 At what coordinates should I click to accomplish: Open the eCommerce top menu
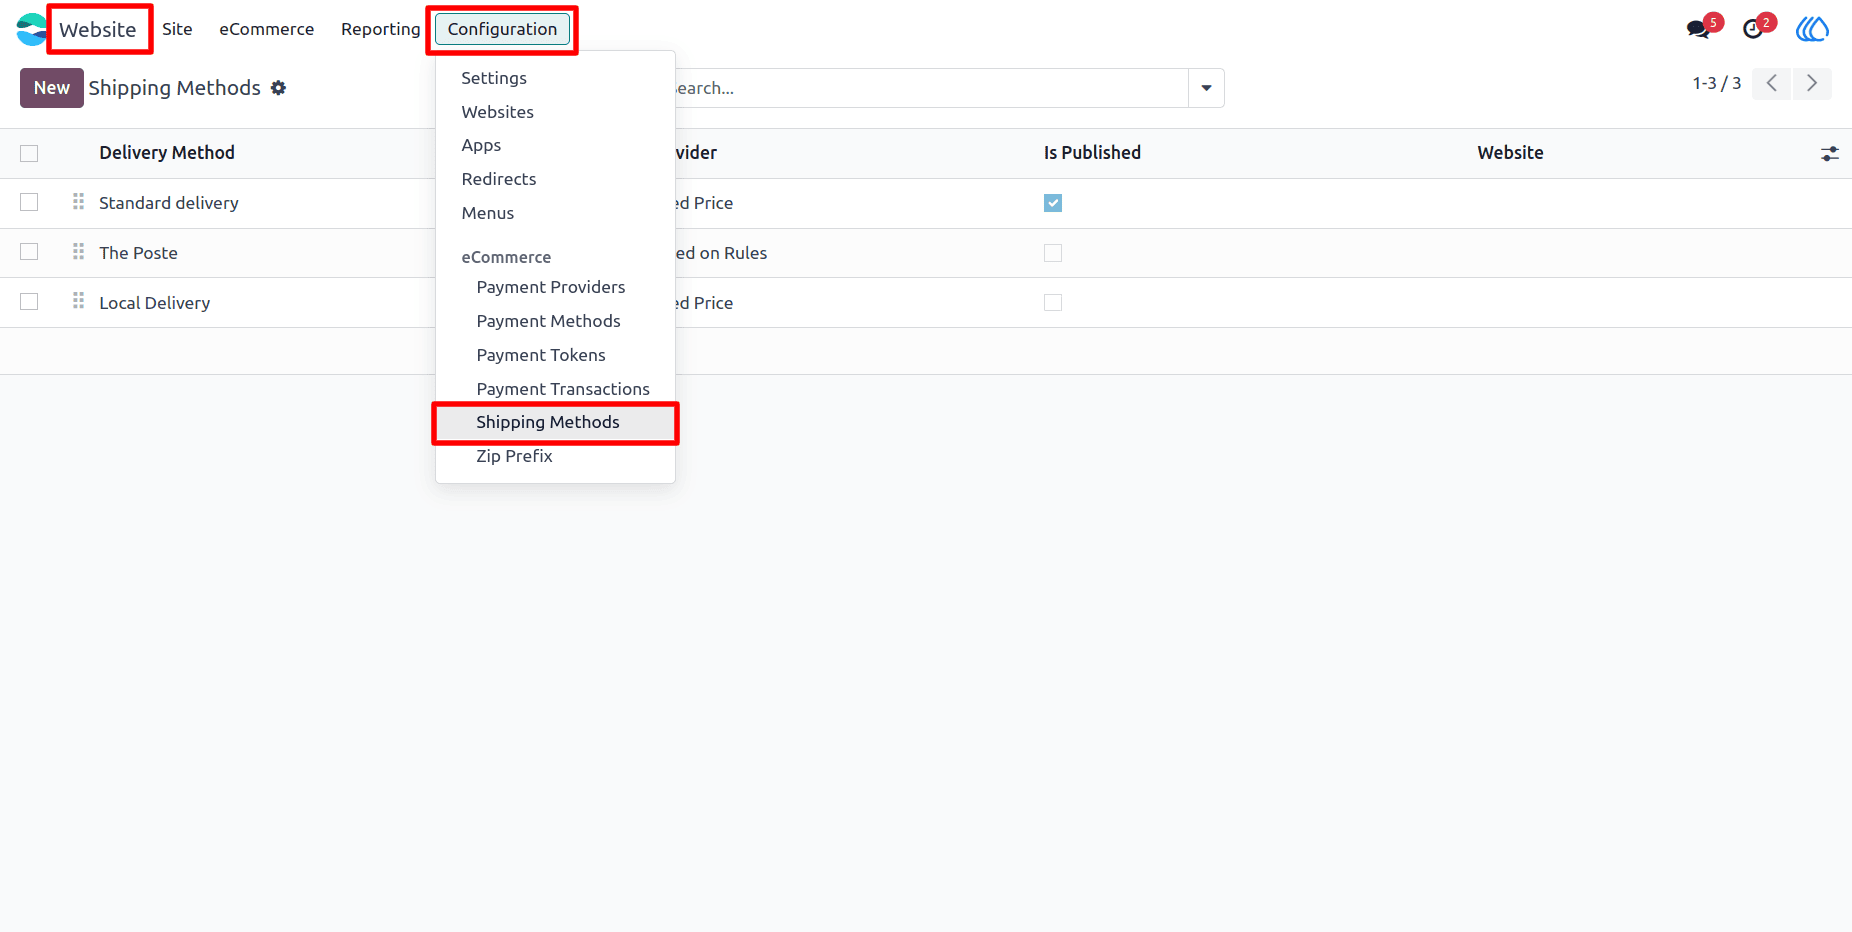point(266,29)
